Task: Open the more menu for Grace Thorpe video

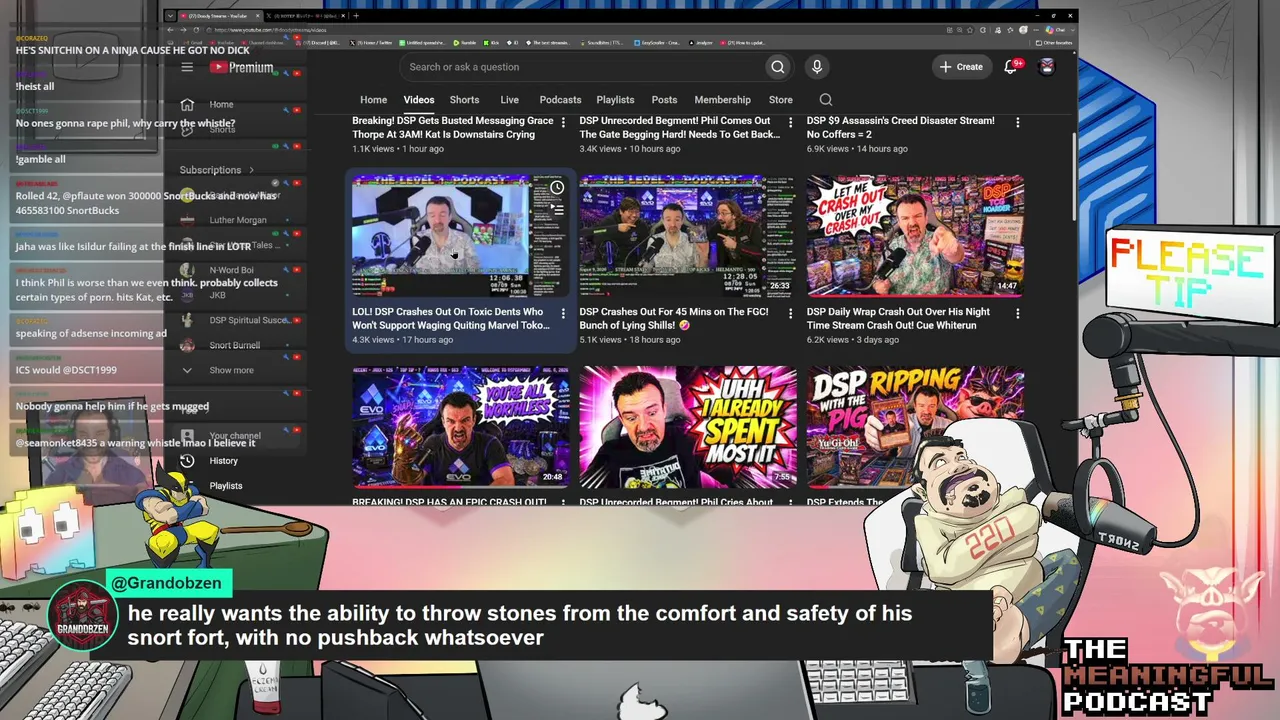Action: point(563,122)
